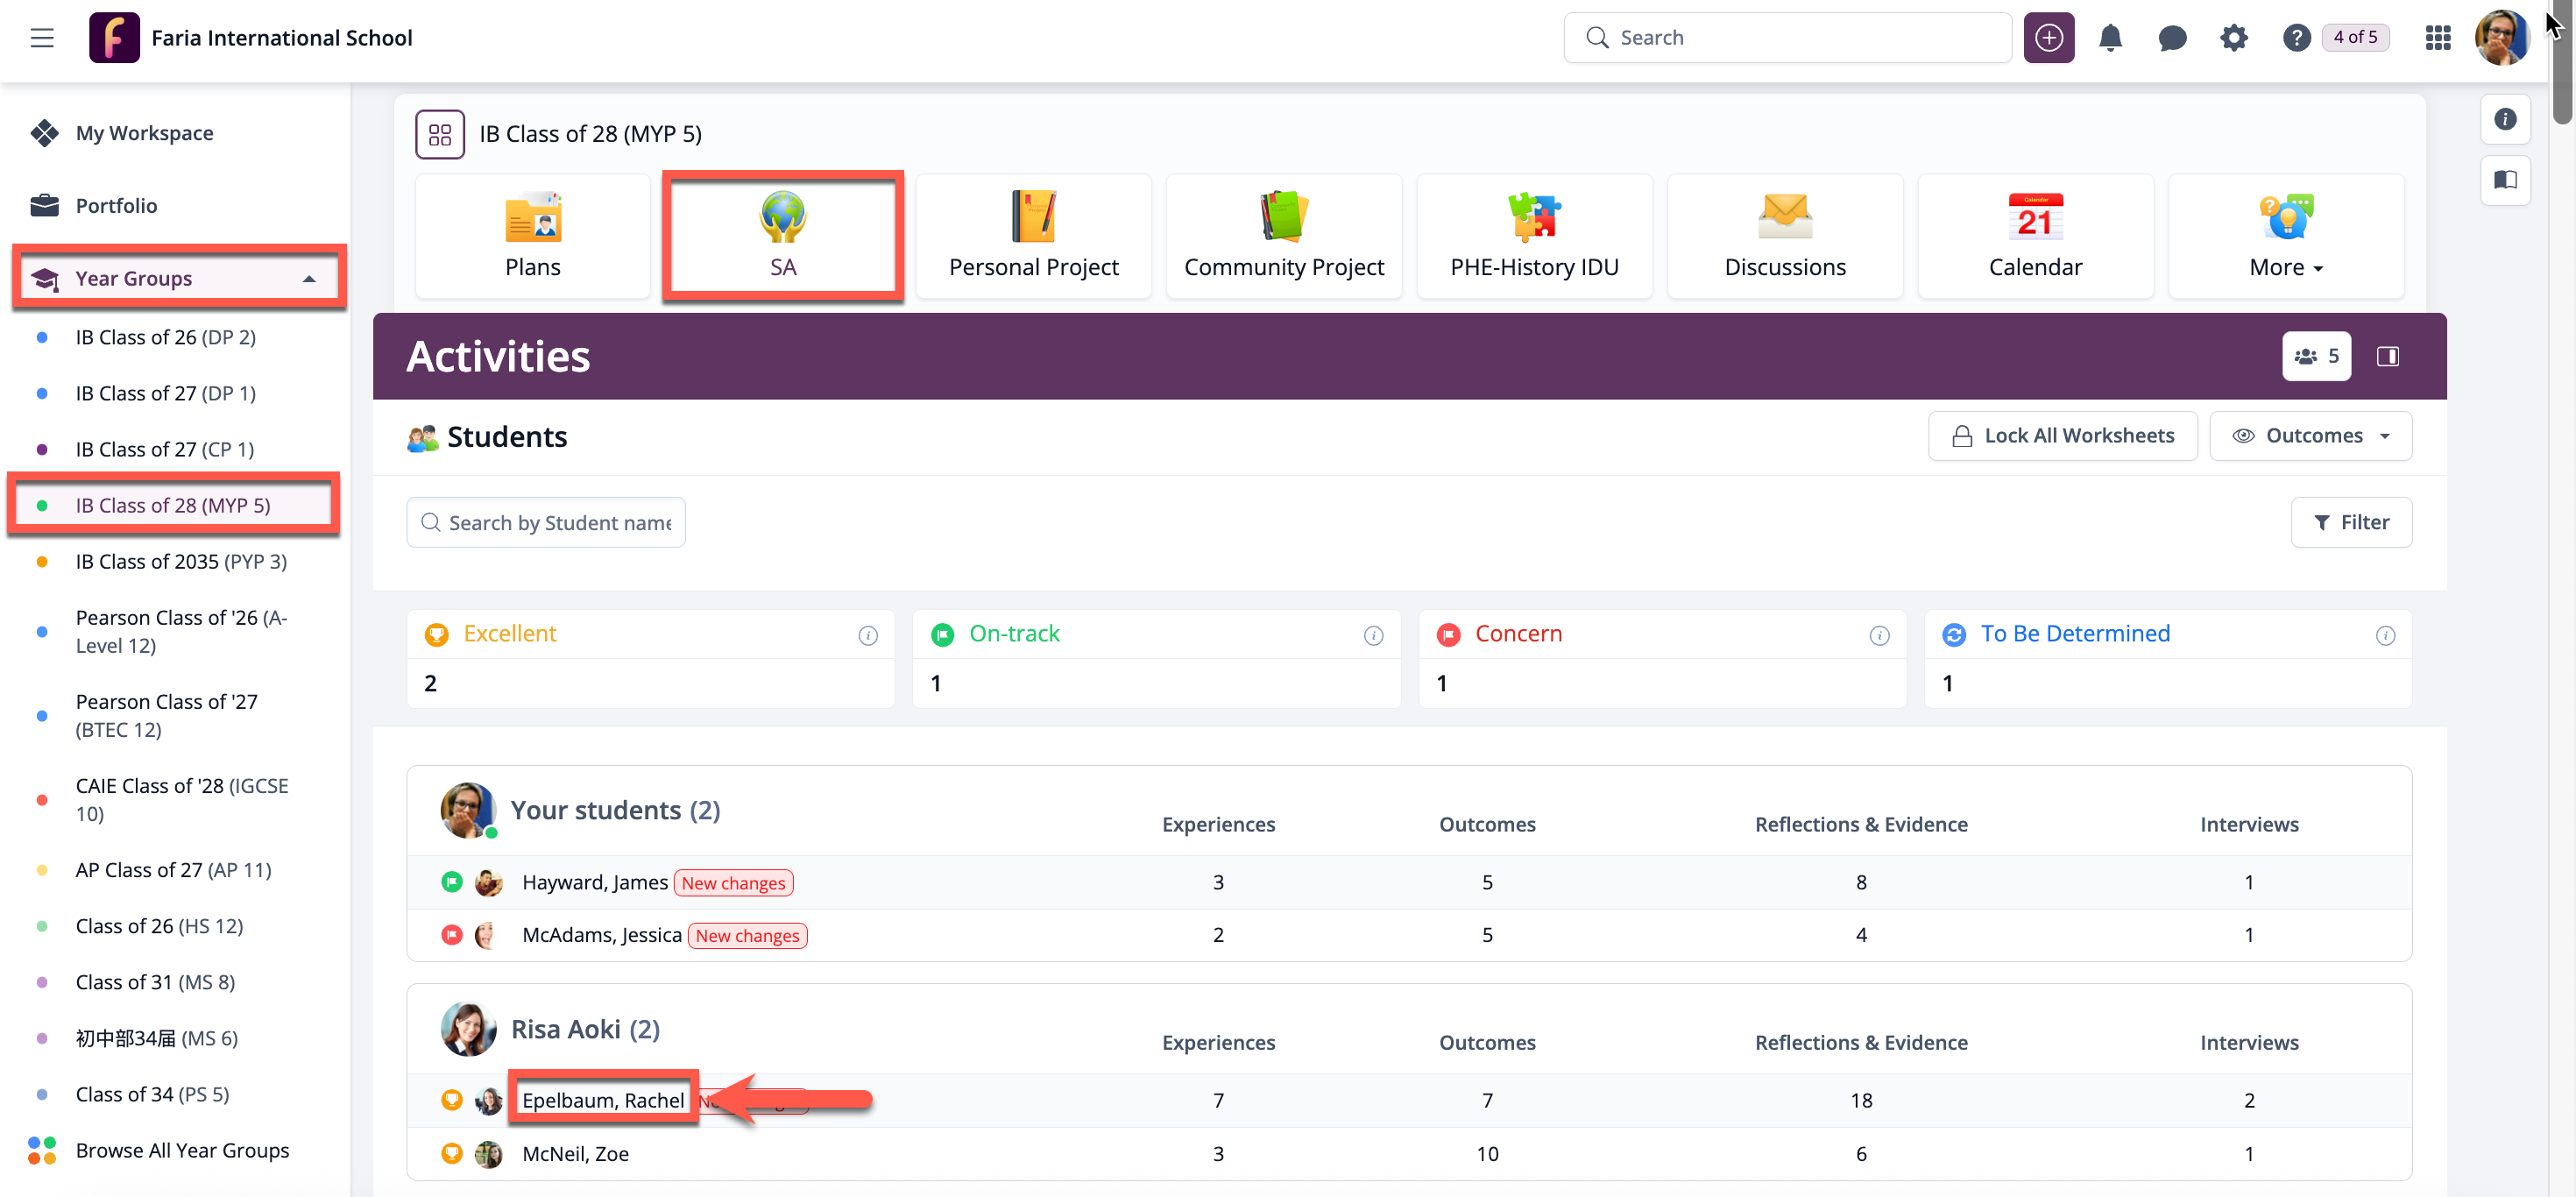
Task: Toggle the side panel layout icon in Activities header
Action: tap(2388, 356)
